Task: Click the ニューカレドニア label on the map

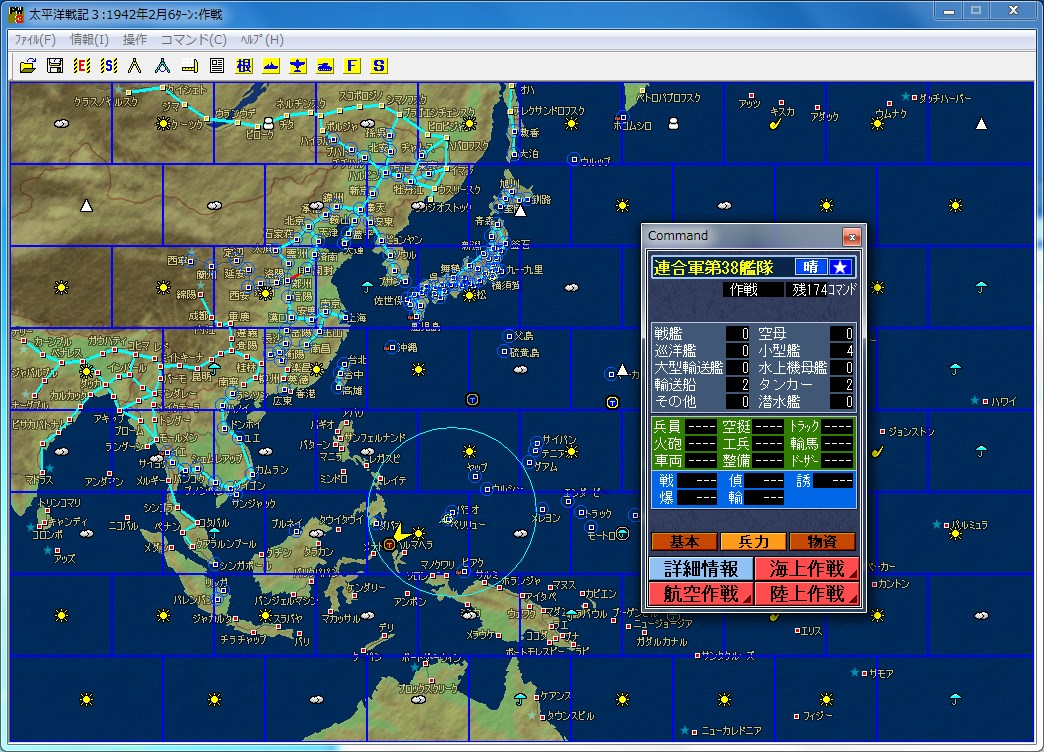Action: point(731,731)
